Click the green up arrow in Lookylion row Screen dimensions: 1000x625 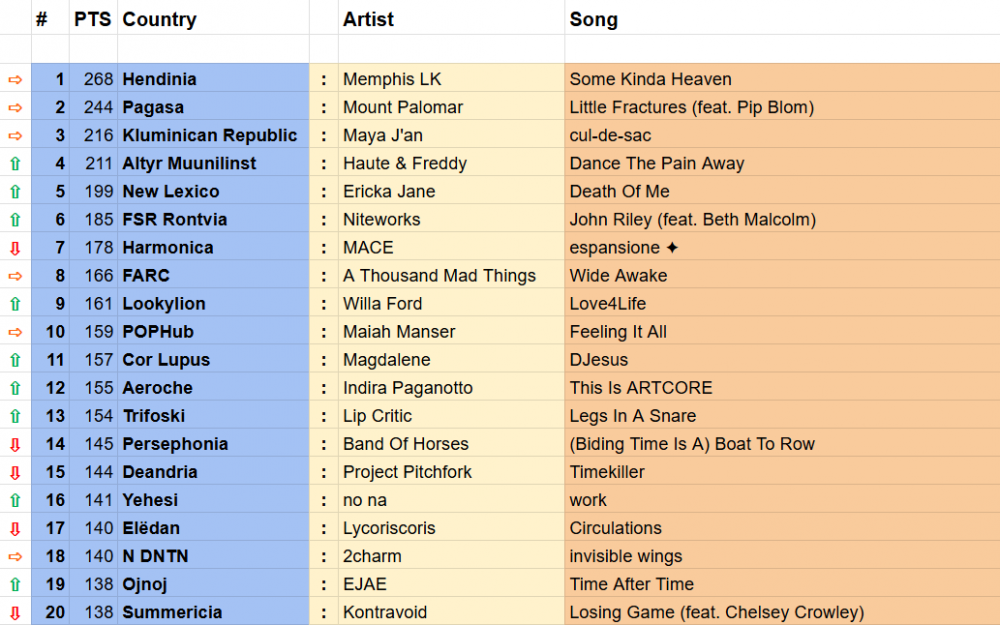tap(15, 303)
